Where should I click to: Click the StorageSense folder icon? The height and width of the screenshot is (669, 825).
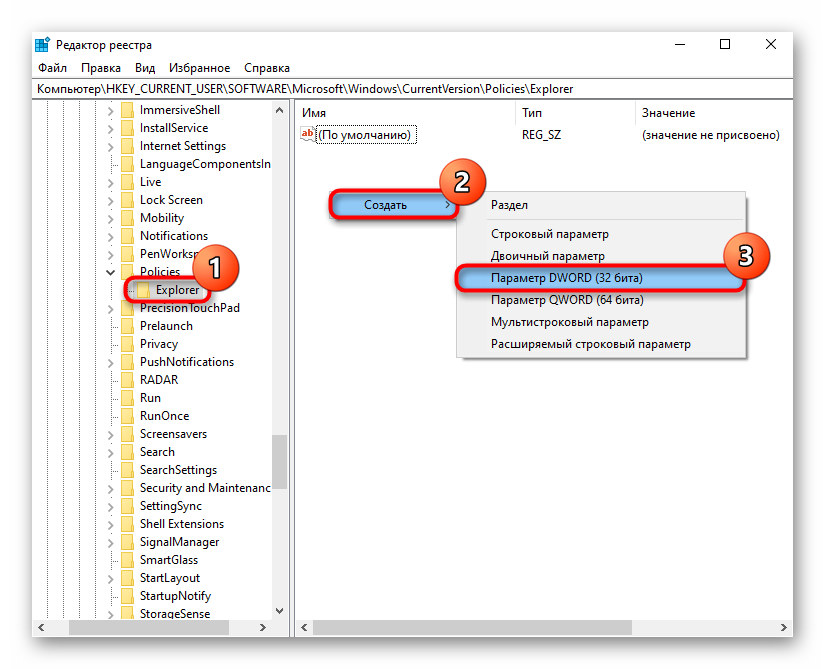click(127, 614)
